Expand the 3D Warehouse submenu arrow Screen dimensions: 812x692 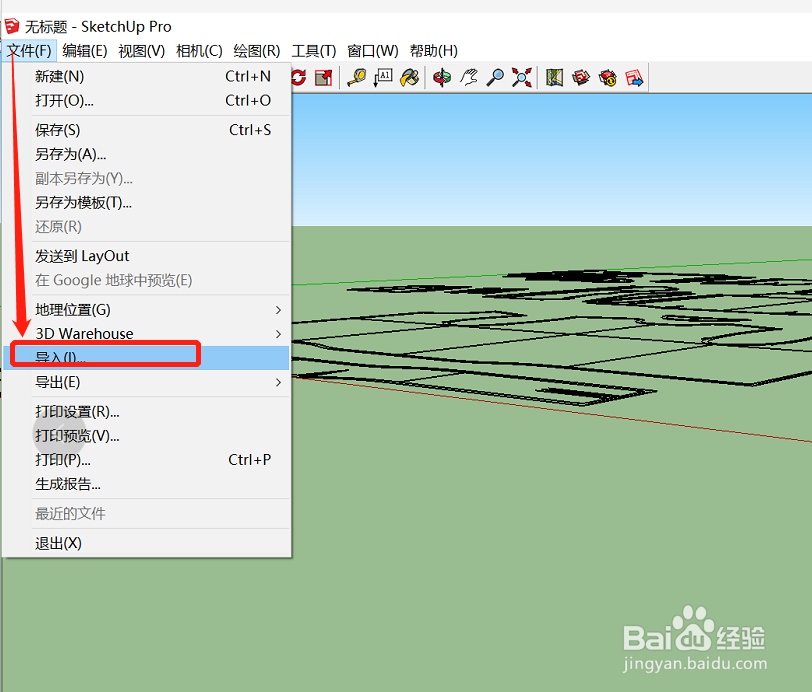pyautogui.click(x=278, y=334)
